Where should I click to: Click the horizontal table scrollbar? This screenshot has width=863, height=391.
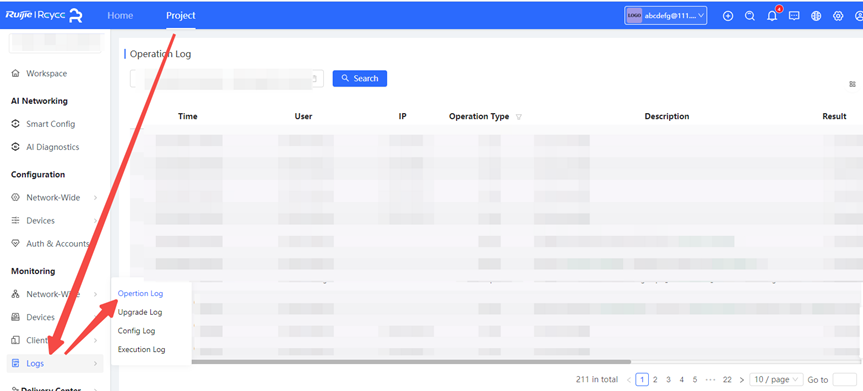[411, 362]
